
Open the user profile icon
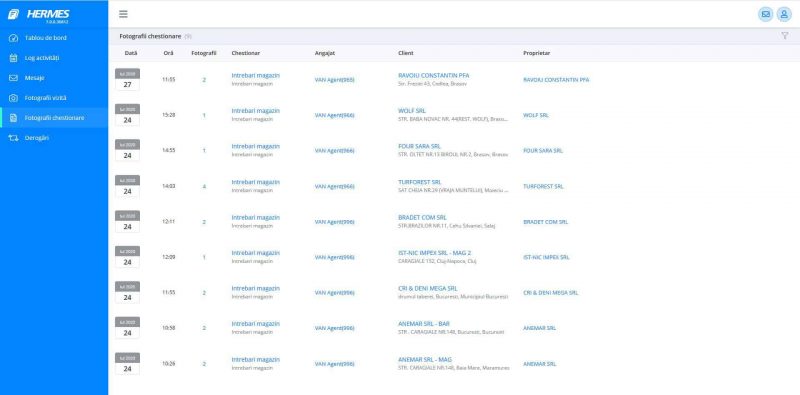[784, 14]
